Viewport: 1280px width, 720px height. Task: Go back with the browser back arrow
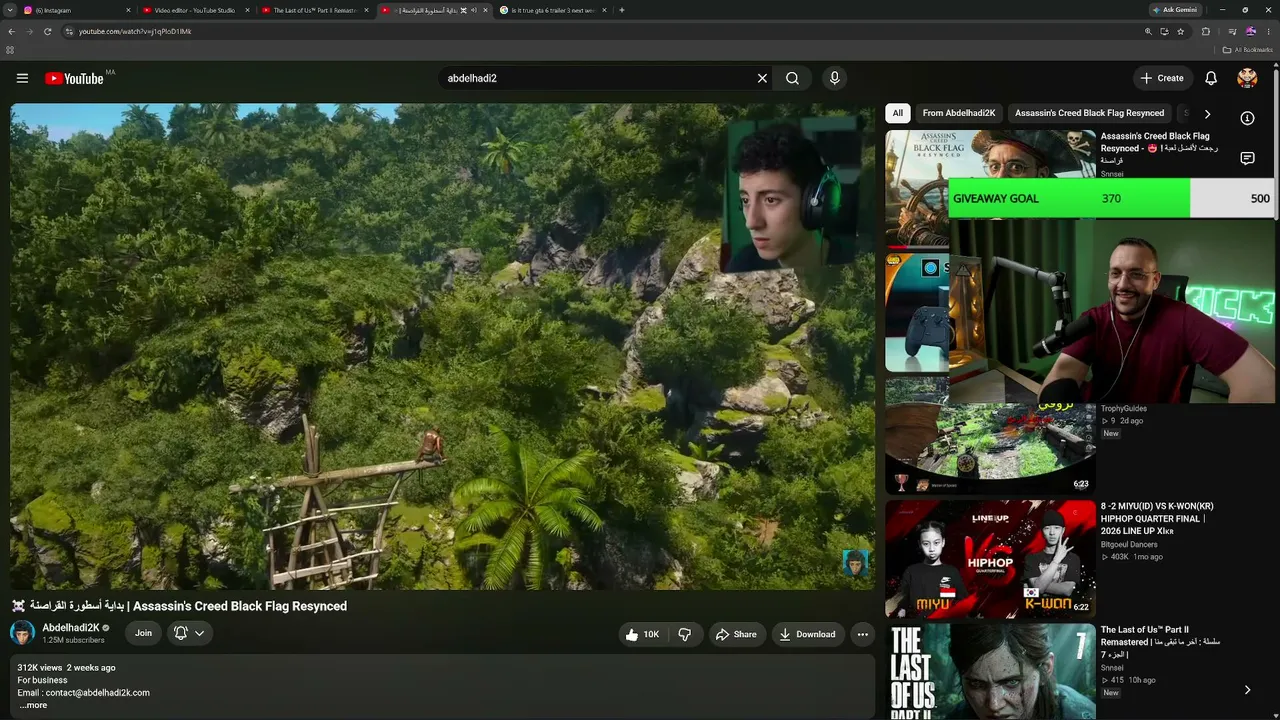click(x=11, y=31)
